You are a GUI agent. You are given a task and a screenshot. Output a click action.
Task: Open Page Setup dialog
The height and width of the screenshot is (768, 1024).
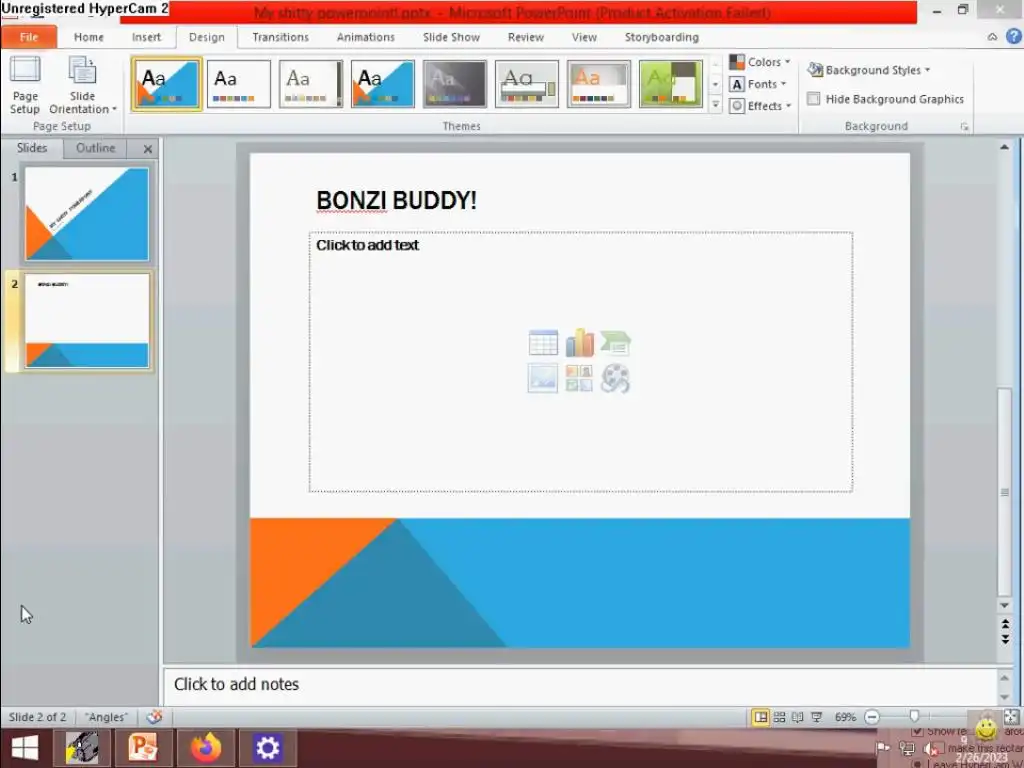(25, 85)
